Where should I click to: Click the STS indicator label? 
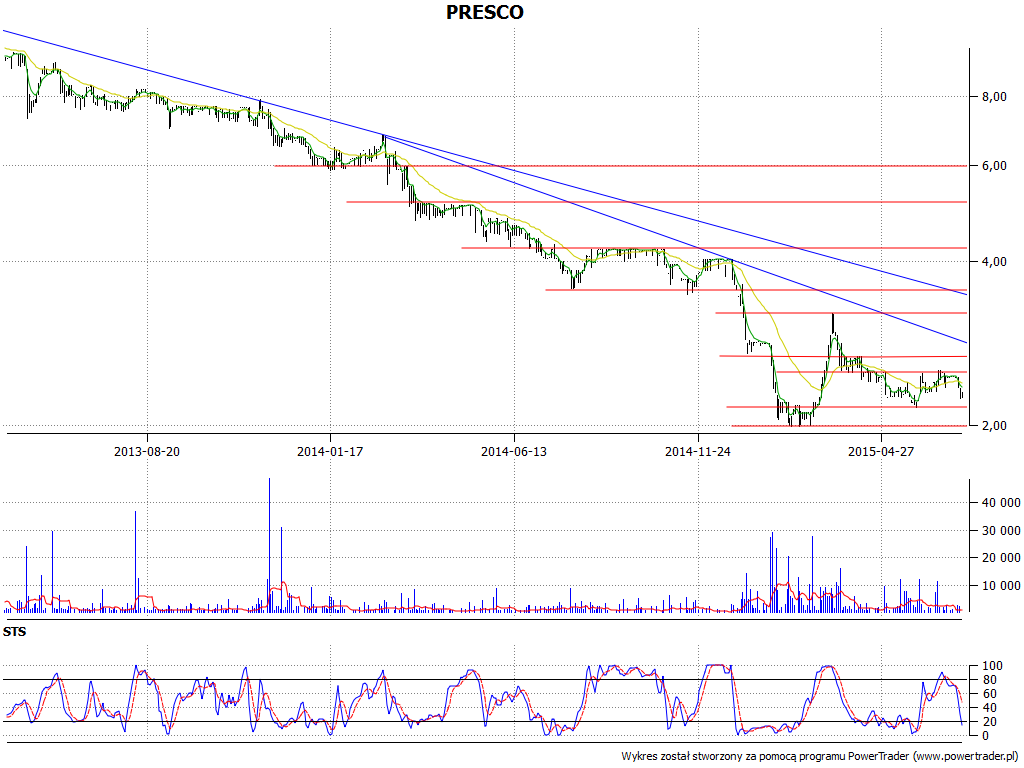pyautogui.click(x=14, y=632)
